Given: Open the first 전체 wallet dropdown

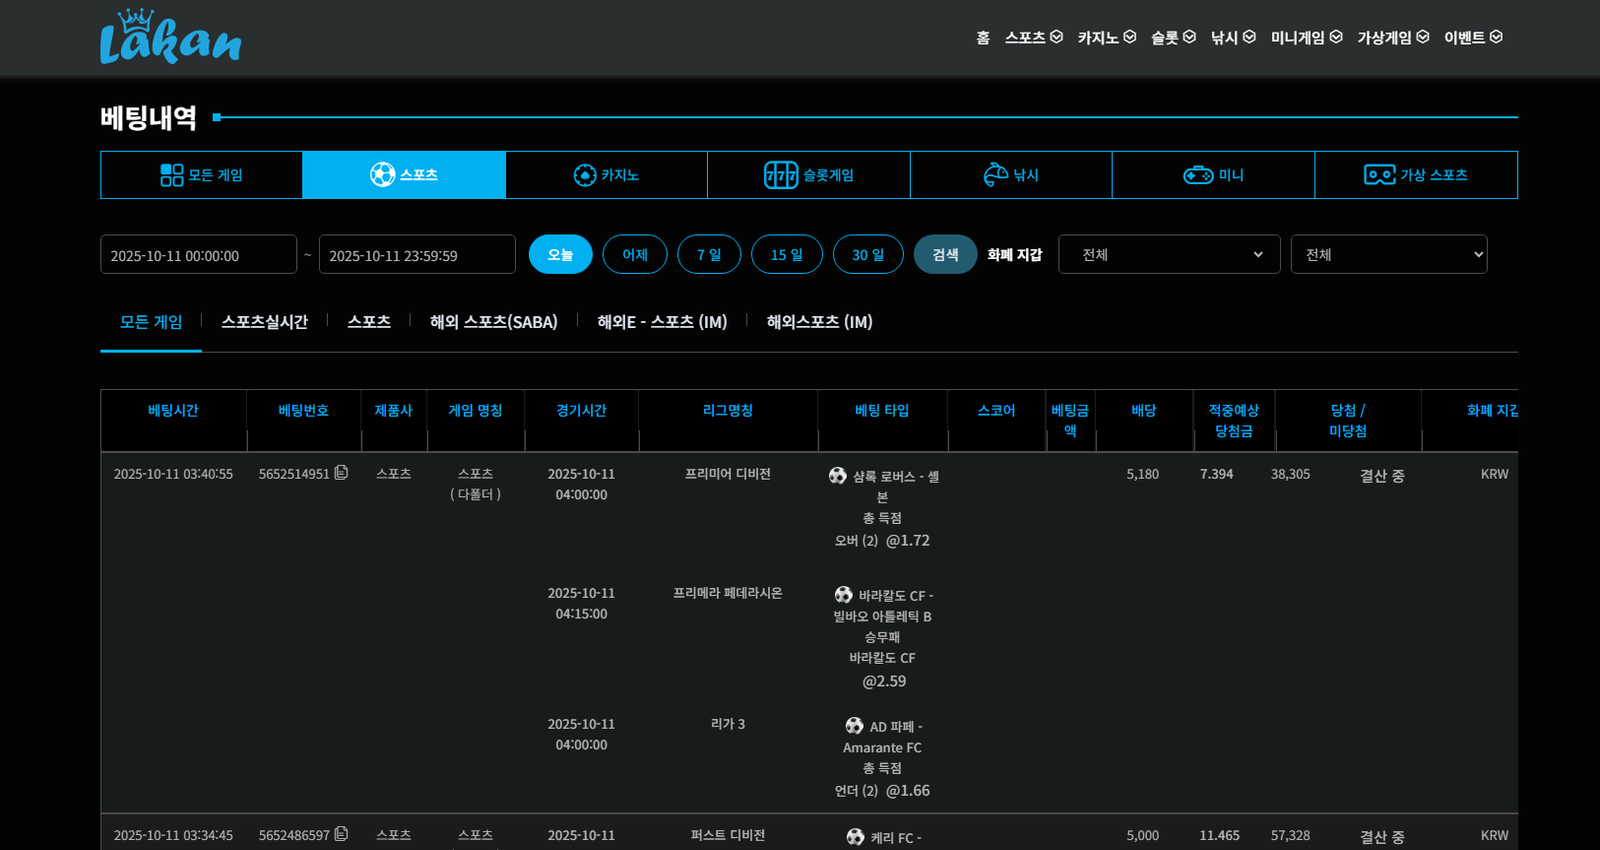Looking at the screenshot, I should pos(1169,254).
